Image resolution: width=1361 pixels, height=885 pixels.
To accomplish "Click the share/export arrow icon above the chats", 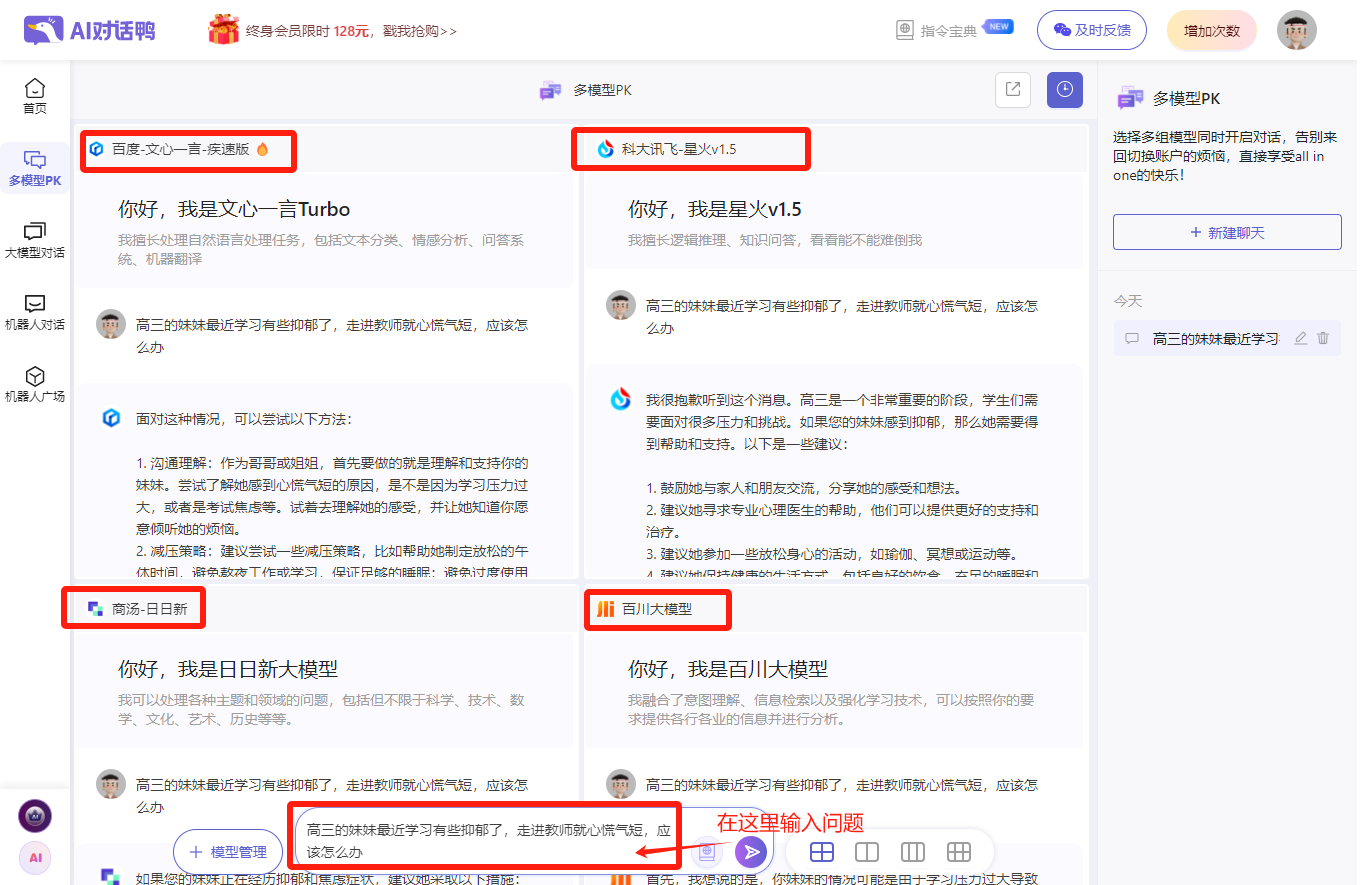I will (1012, 90).
